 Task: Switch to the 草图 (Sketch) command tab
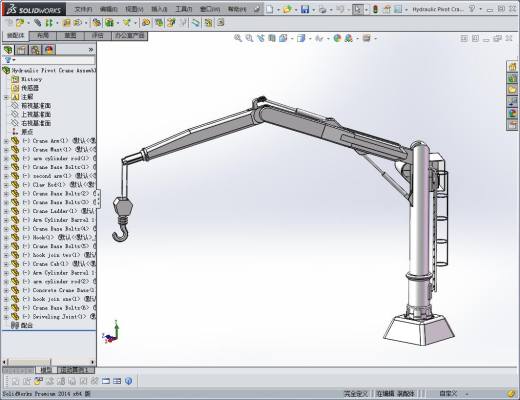point(70,35)
